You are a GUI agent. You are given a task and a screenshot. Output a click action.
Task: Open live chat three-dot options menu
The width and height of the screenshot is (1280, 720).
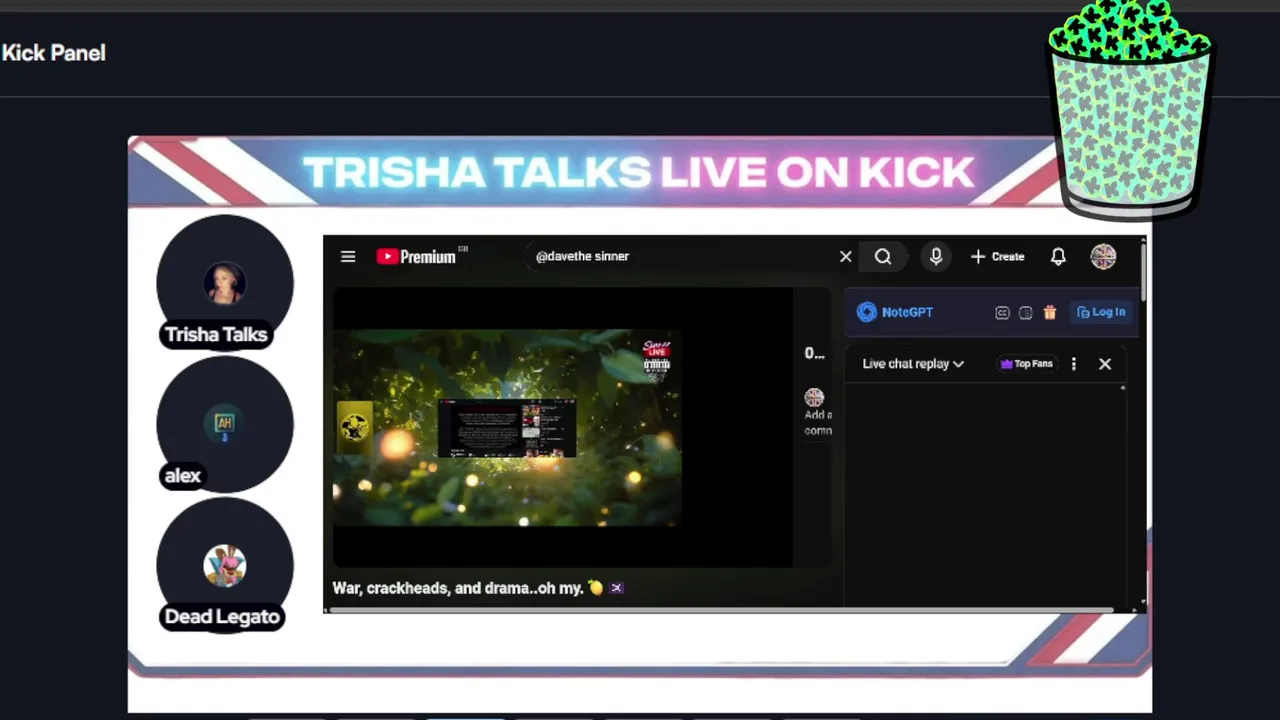point(1074,364)
